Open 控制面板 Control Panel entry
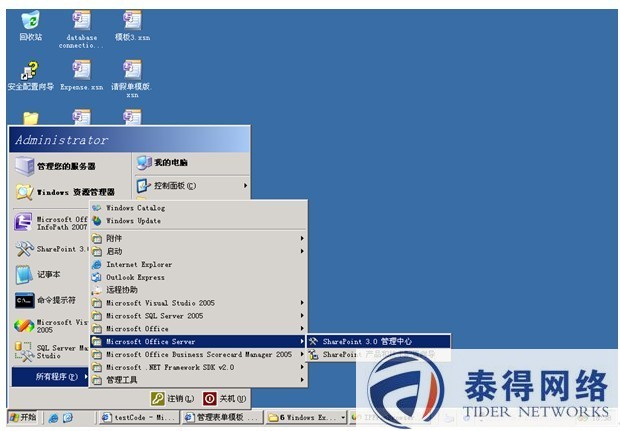 (192, 185)
